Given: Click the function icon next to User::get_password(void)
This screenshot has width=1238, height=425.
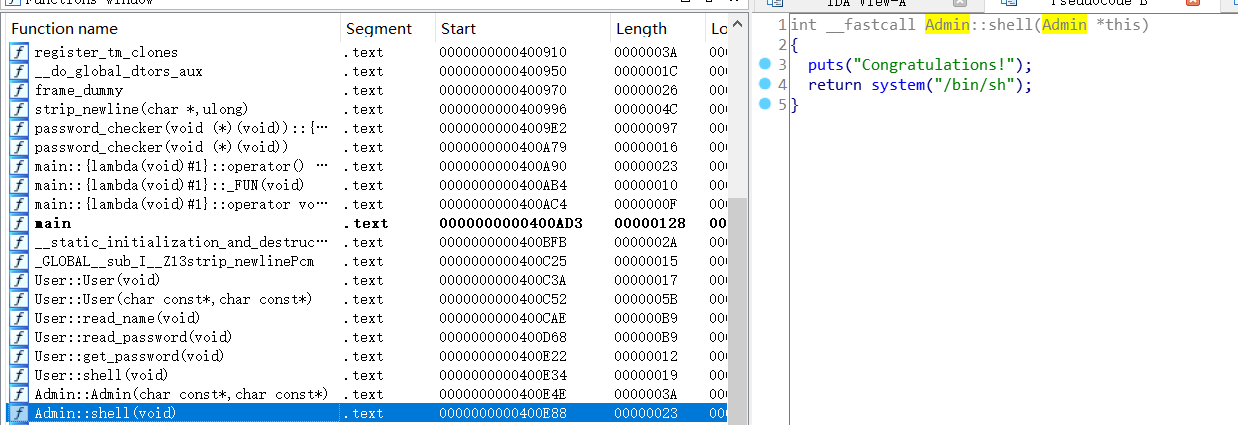Looking at the screenshot, I should [18, 356].
